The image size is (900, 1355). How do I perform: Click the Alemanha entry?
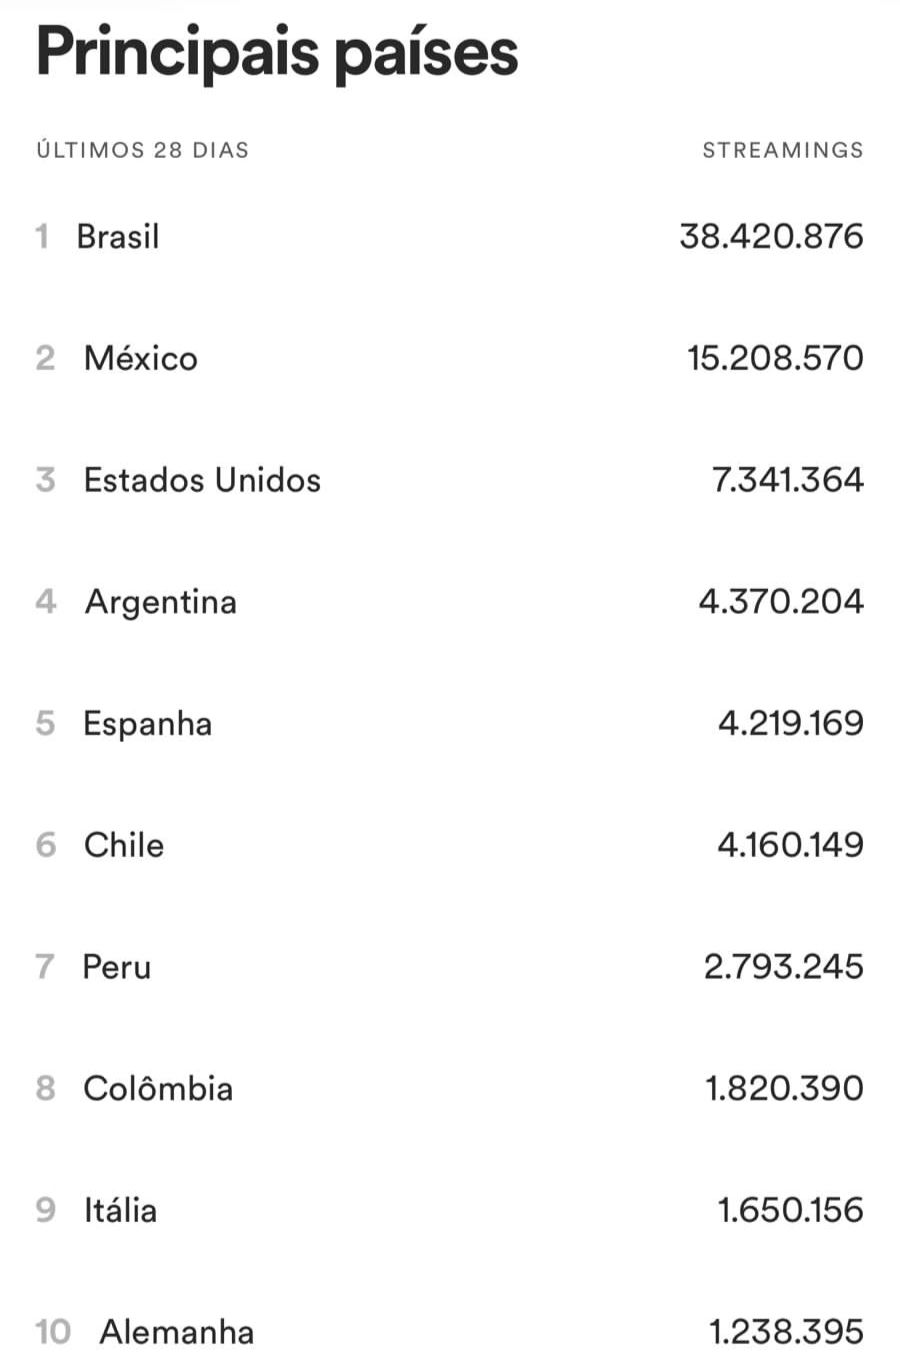[177, 1332]
